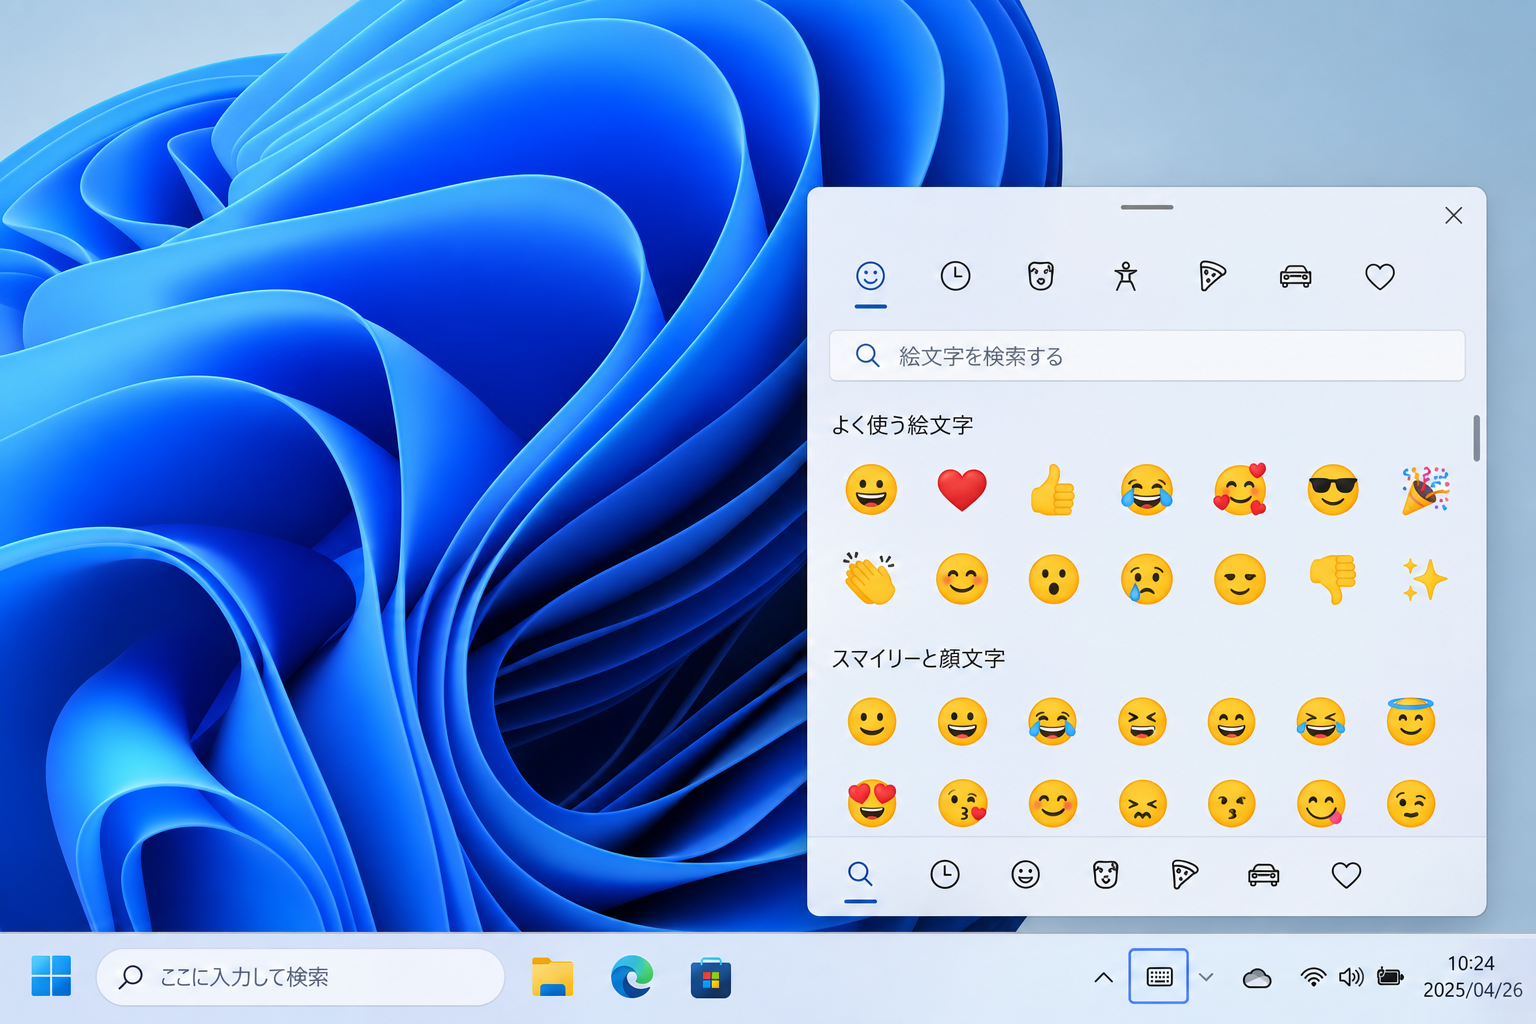Screen dimensions: 1536x1024
Task: Select the surprised open-mouth face emoji
Action: (x=1054, y=579)
